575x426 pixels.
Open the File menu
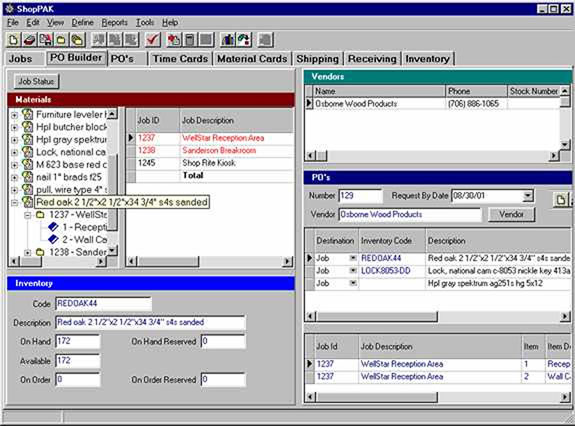(13, 23)
